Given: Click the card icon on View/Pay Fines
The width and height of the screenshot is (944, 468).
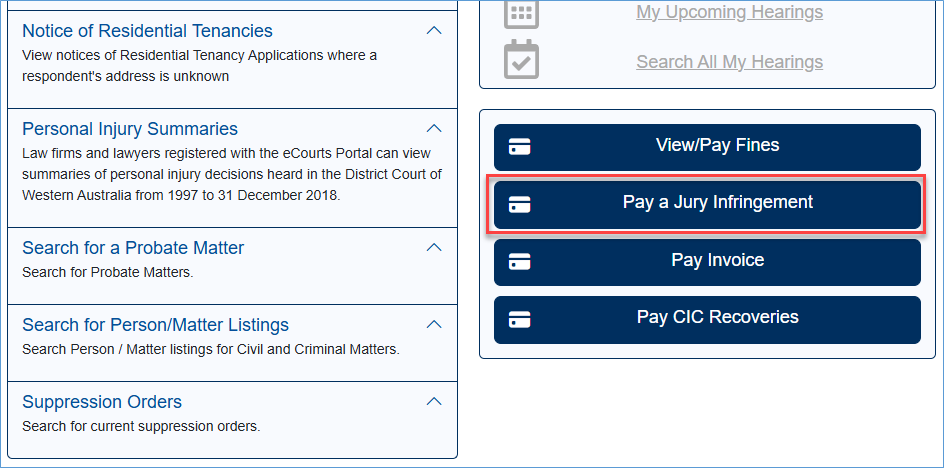Looking at the screenshot, I should [x=519, y=147].
